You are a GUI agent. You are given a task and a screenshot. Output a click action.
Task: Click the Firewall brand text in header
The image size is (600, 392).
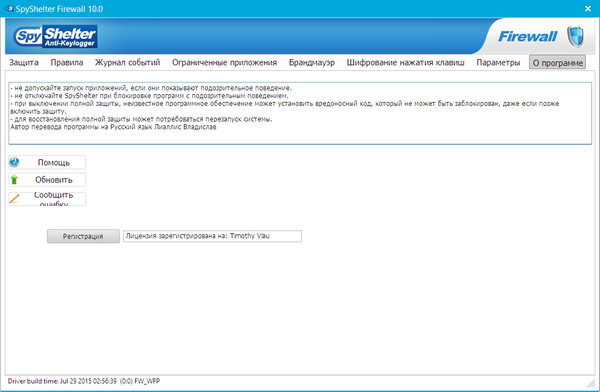point(527,36)
